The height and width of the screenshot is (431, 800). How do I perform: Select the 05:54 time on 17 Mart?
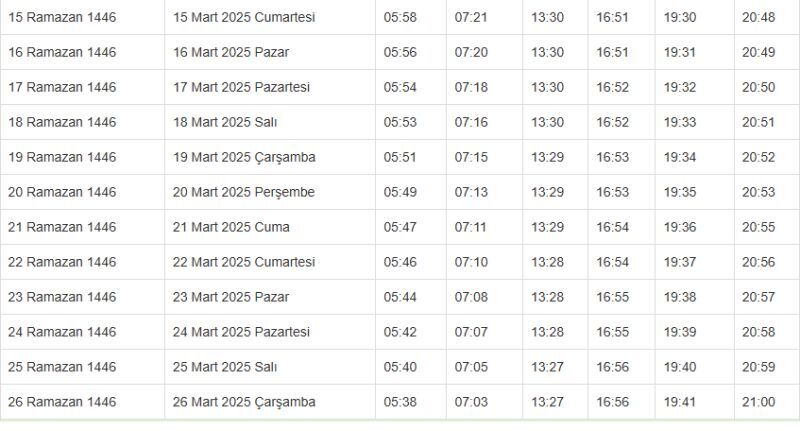(400, 87)
